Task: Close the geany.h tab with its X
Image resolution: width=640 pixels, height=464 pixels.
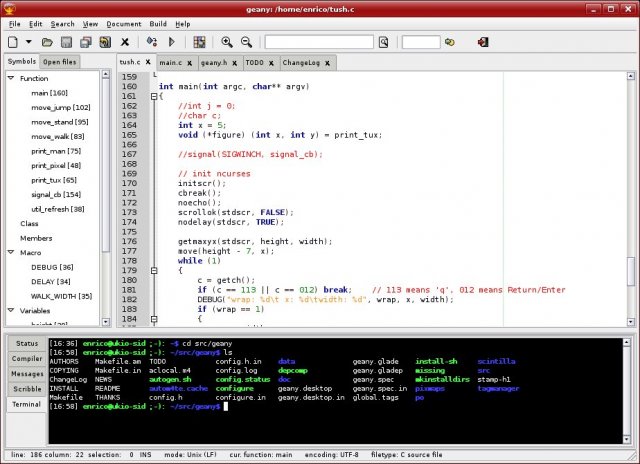Action: click(x=235, y=63)
